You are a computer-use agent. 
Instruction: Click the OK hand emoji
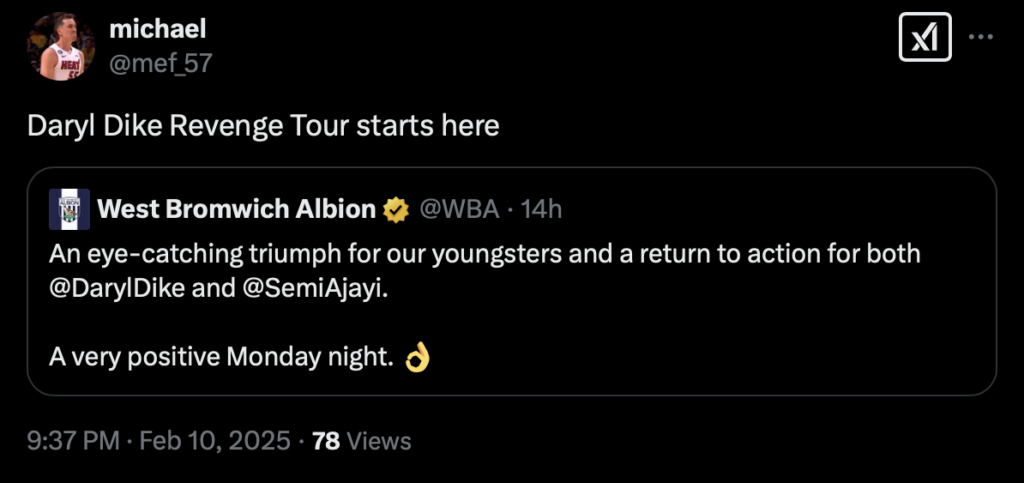pos(417,358)
